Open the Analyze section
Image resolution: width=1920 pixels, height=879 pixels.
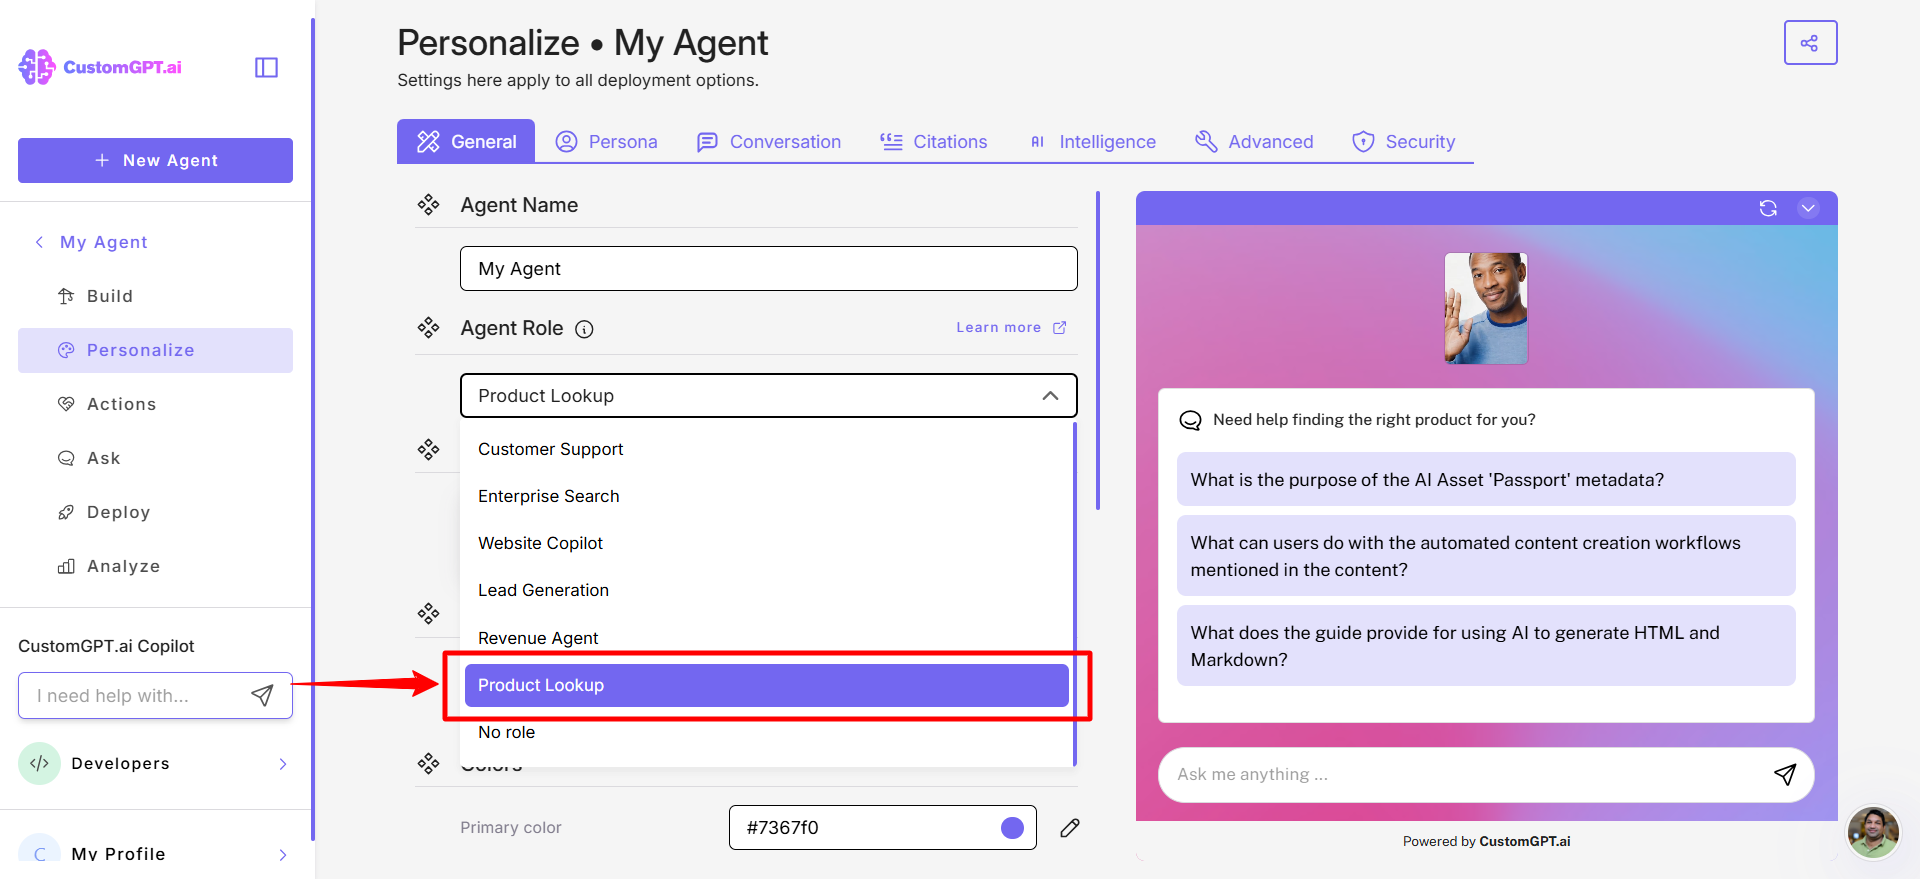155,566
